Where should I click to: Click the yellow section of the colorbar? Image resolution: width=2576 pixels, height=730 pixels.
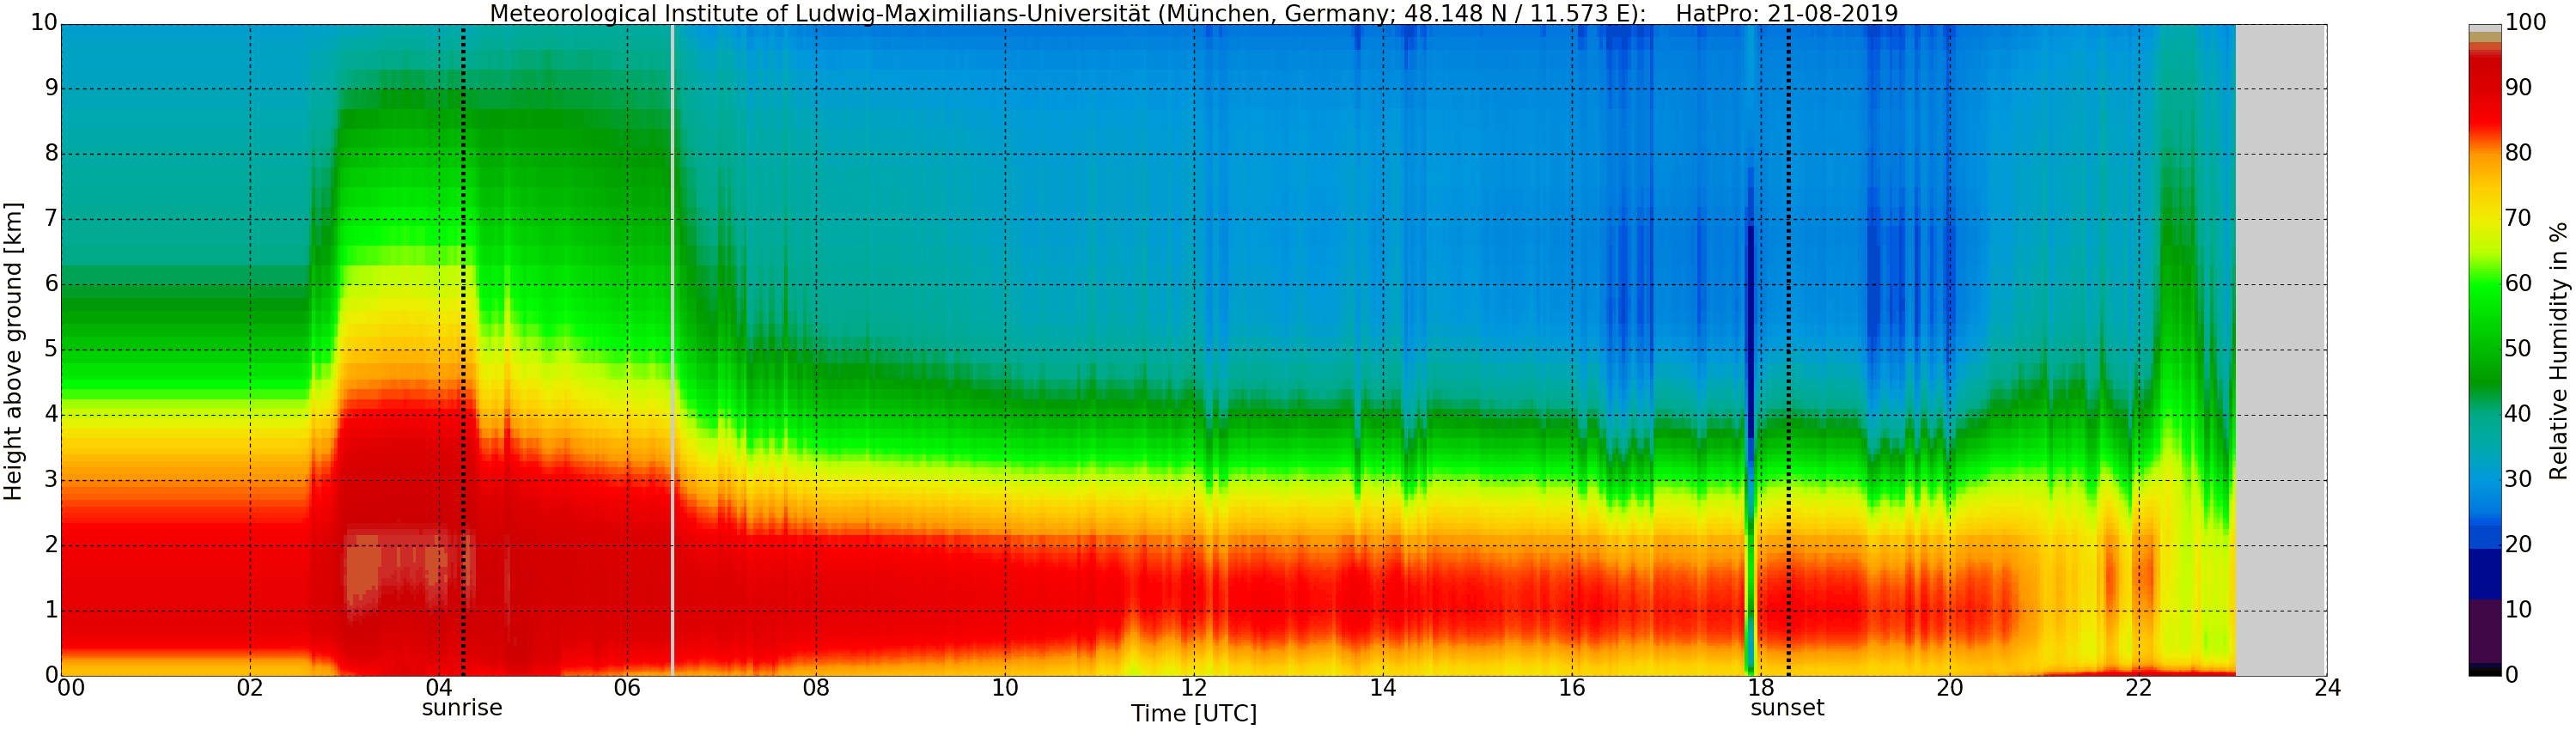[x=2484, y=215]
